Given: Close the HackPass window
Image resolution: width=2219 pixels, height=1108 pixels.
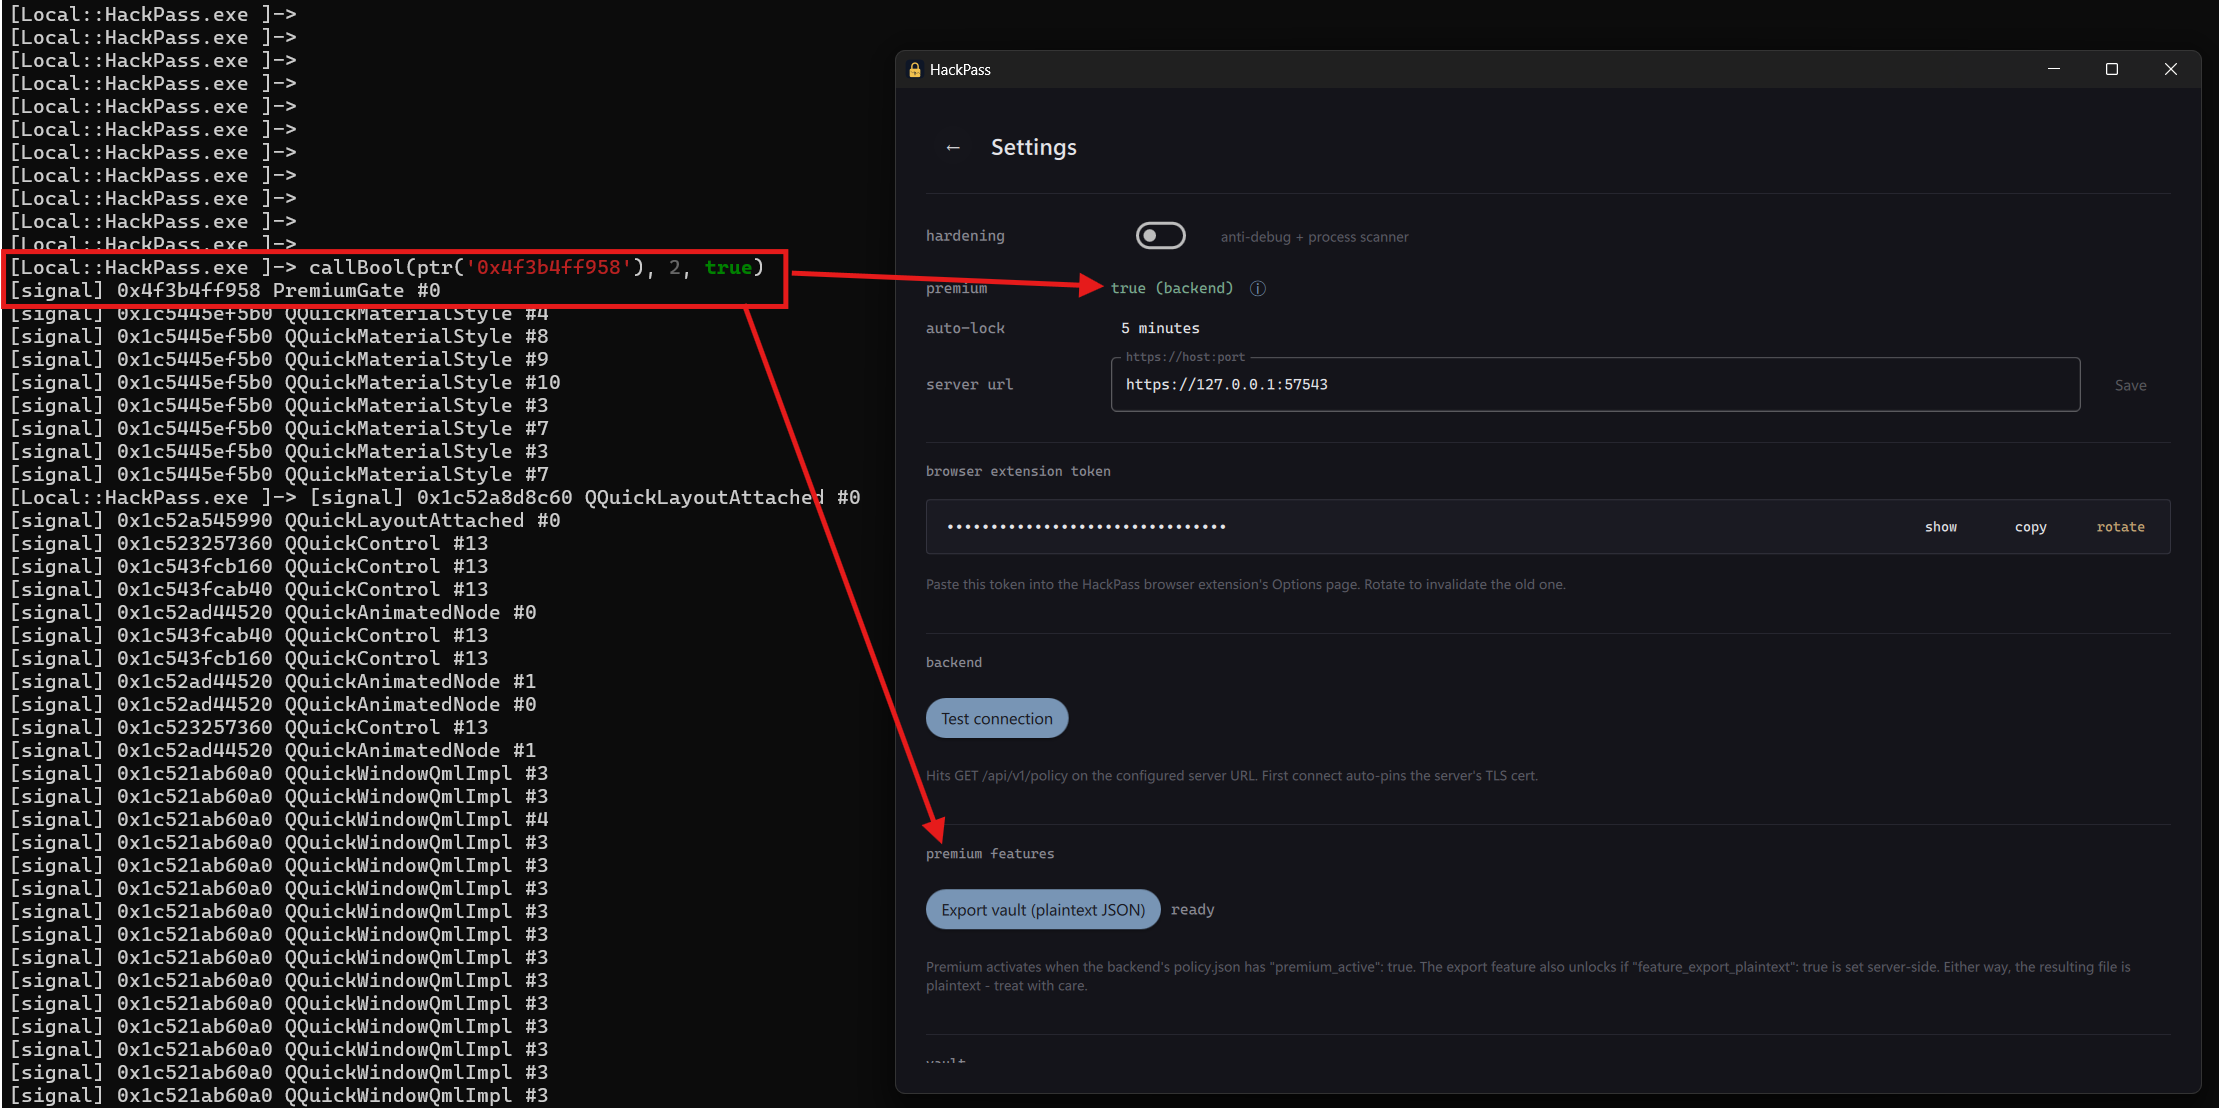Looking at the screenshot, I should click(x=2170, y=69).
